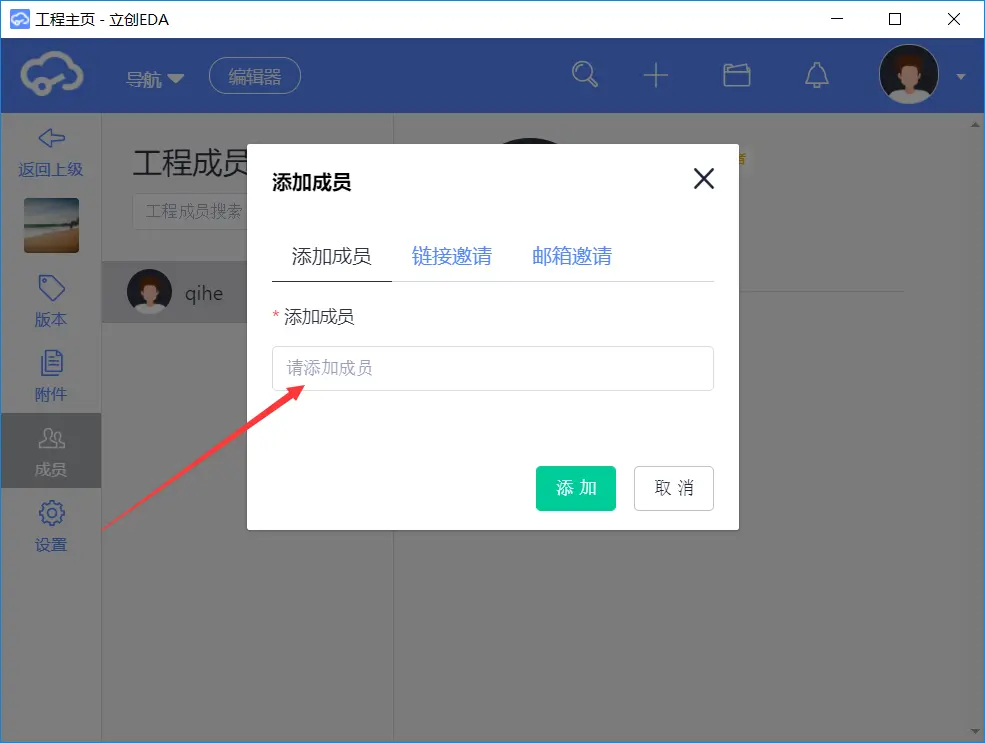Open the notifications bell icon
Image resolution: width=985 pixels, height=743 pixels.
click(x=817, y=75)
